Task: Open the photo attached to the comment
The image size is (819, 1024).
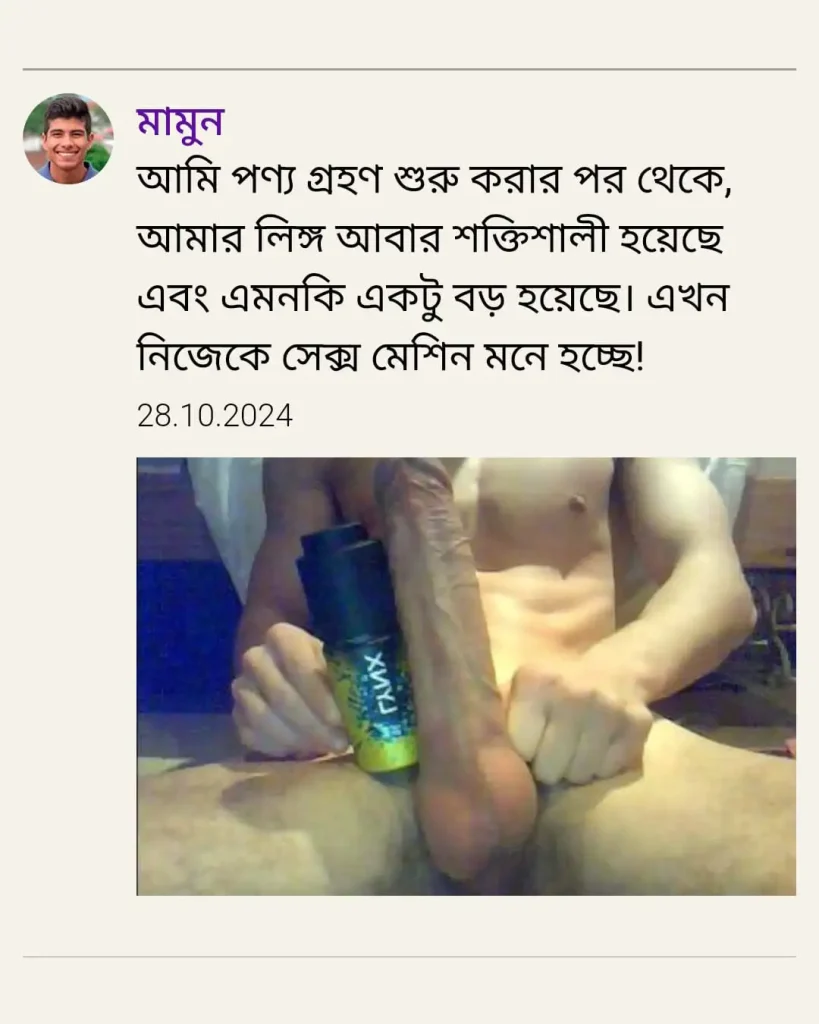Action: [466, 676]
